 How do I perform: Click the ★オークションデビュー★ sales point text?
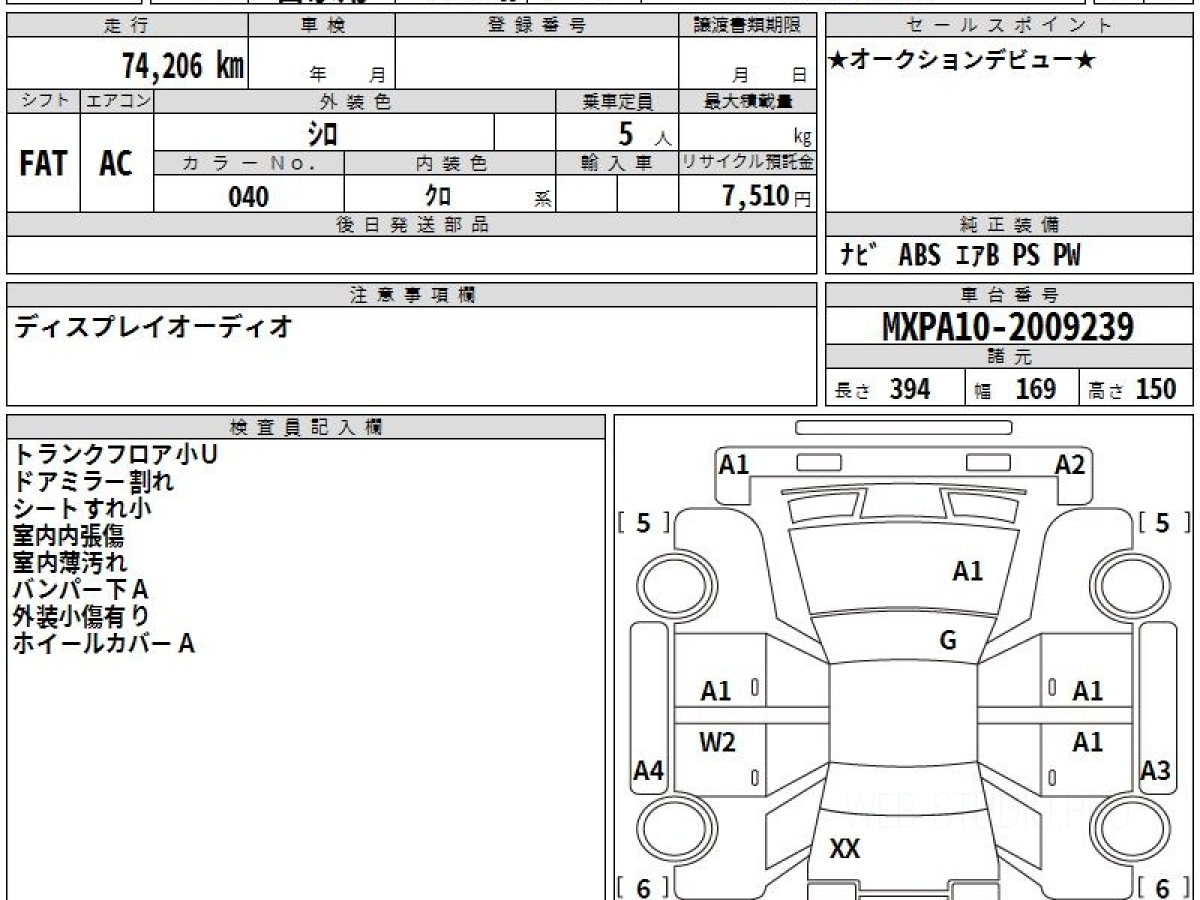[962, 60]
